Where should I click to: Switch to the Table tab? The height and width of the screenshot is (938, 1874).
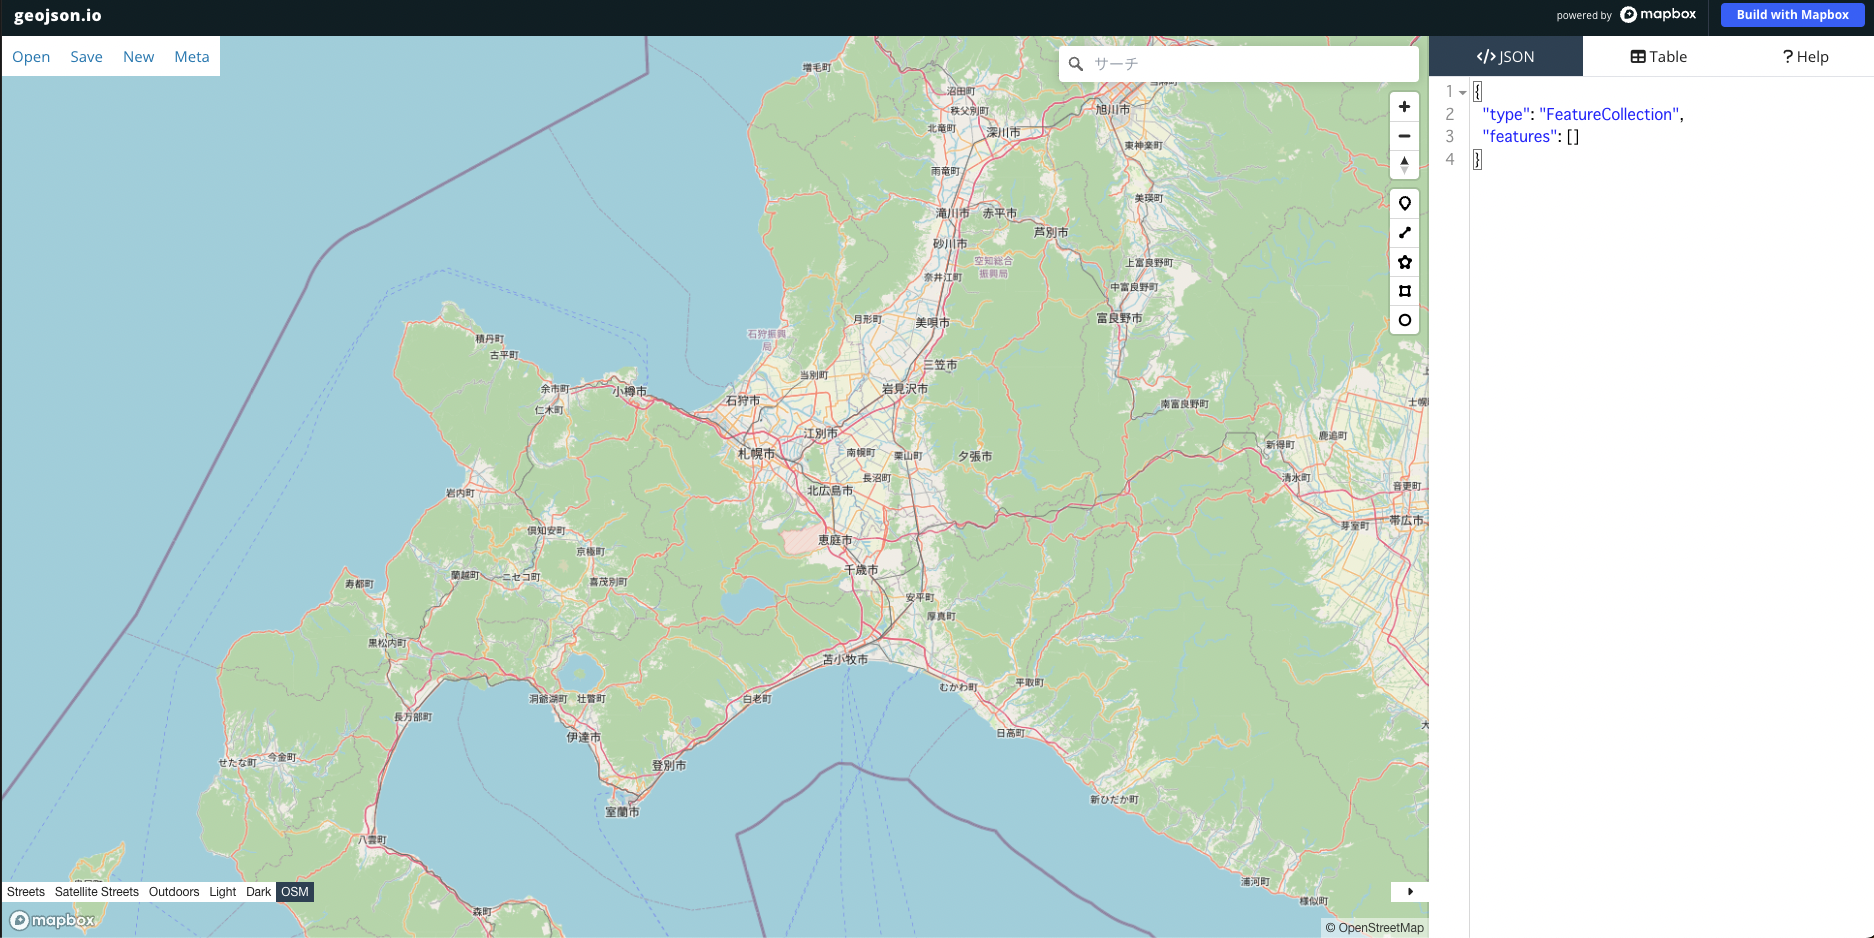1657,56
